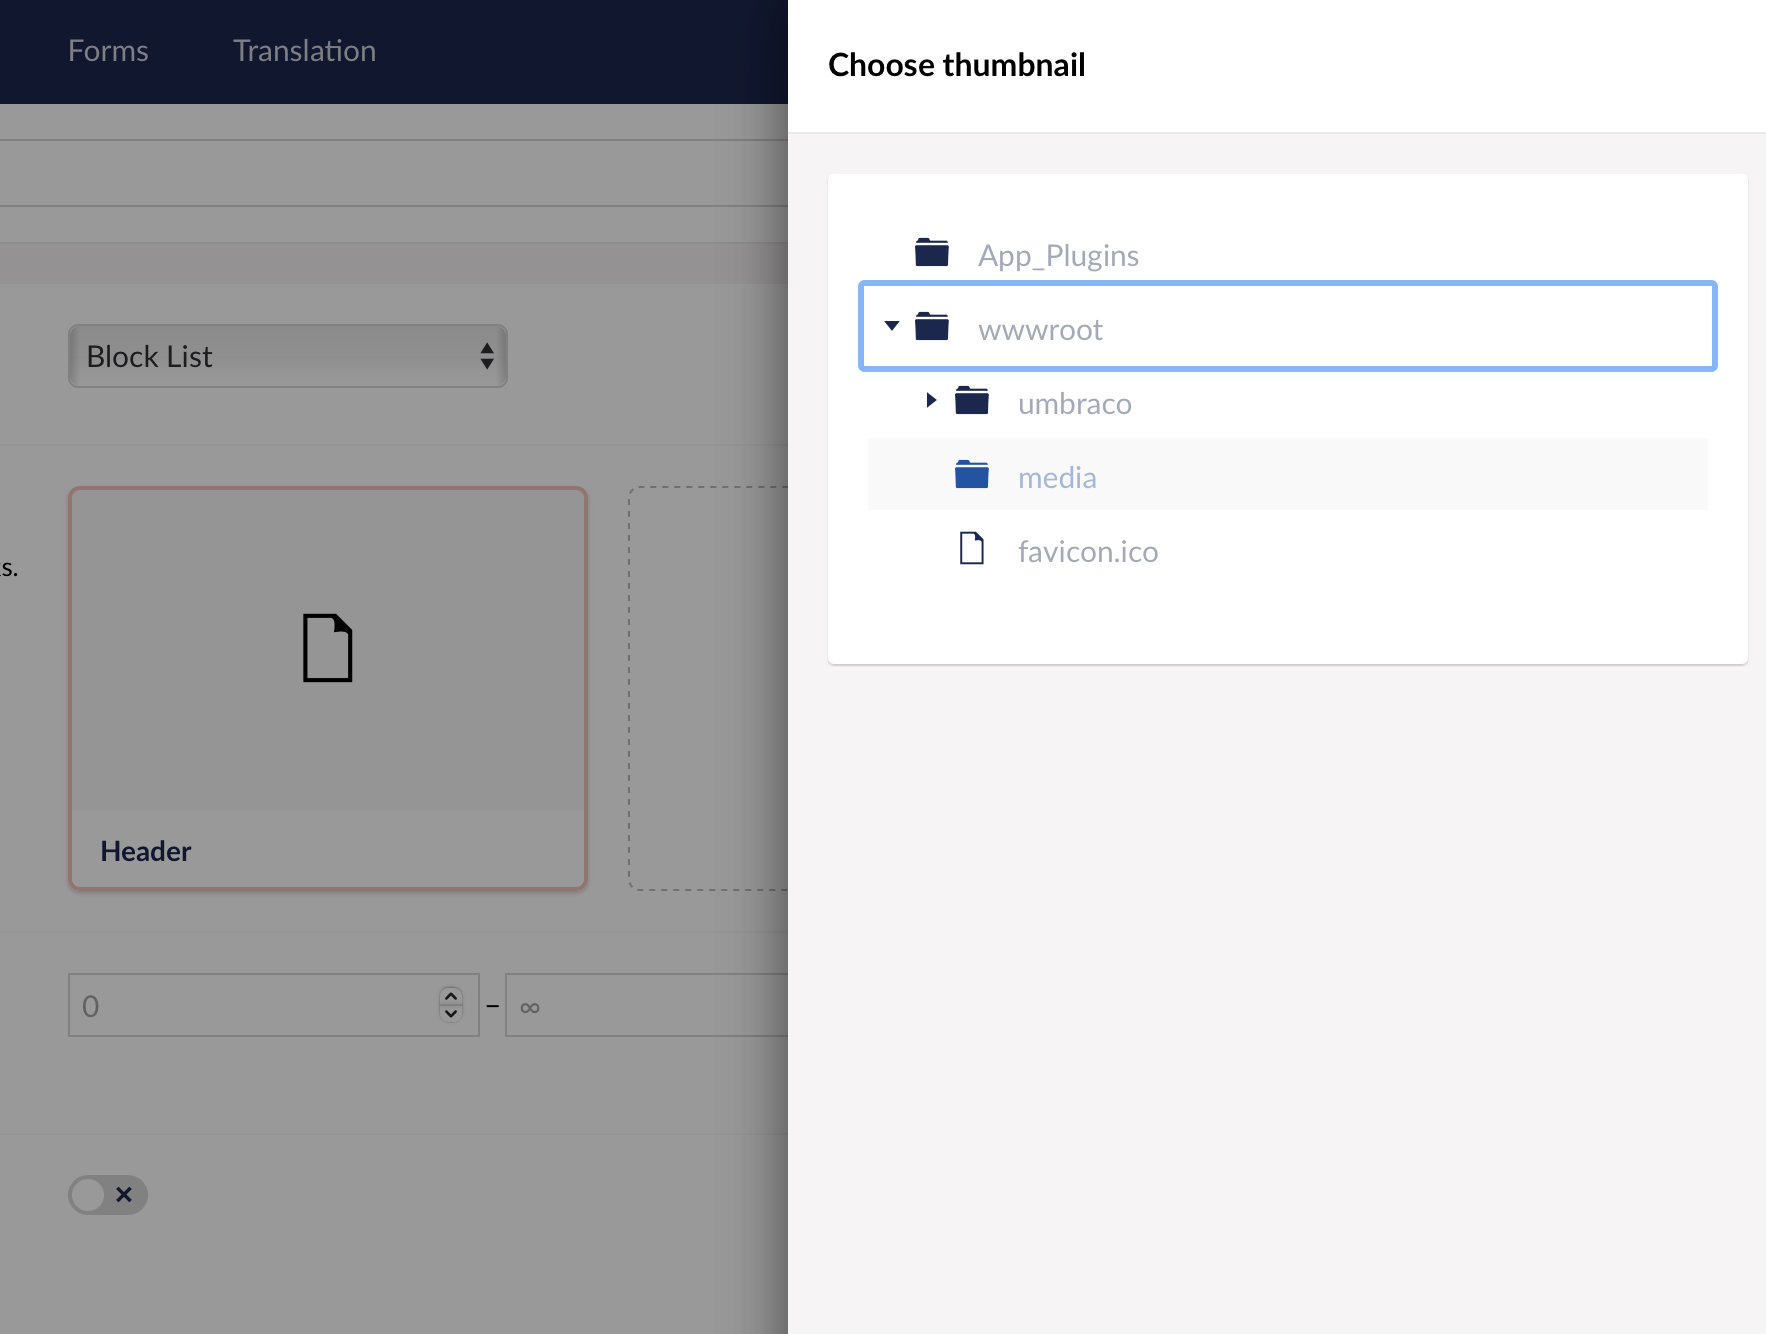Switch to the Translation section
Image resolution: width=1766 pixels, height=1334 pixels.
pyautogui.click(x=303, y=50)
